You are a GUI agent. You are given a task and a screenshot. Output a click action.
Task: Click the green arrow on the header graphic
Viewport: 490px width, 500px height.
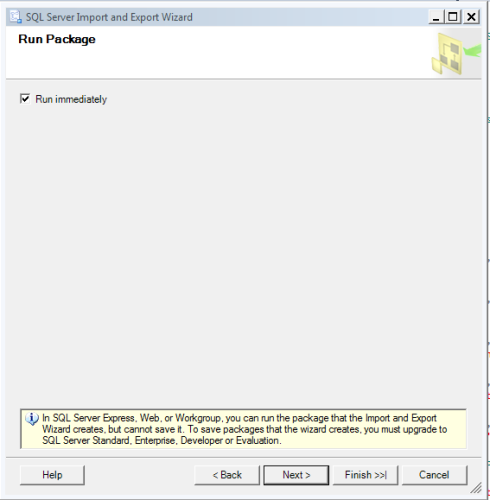(x=472, y=50)
